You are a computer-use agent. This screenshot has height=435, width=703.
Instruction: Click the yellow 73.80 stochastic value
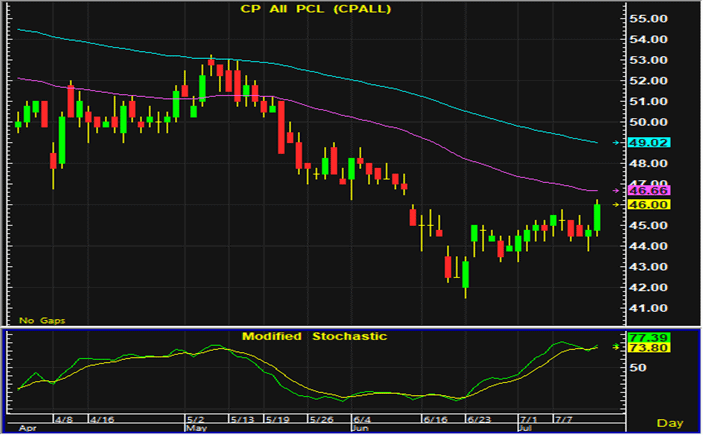649,348
